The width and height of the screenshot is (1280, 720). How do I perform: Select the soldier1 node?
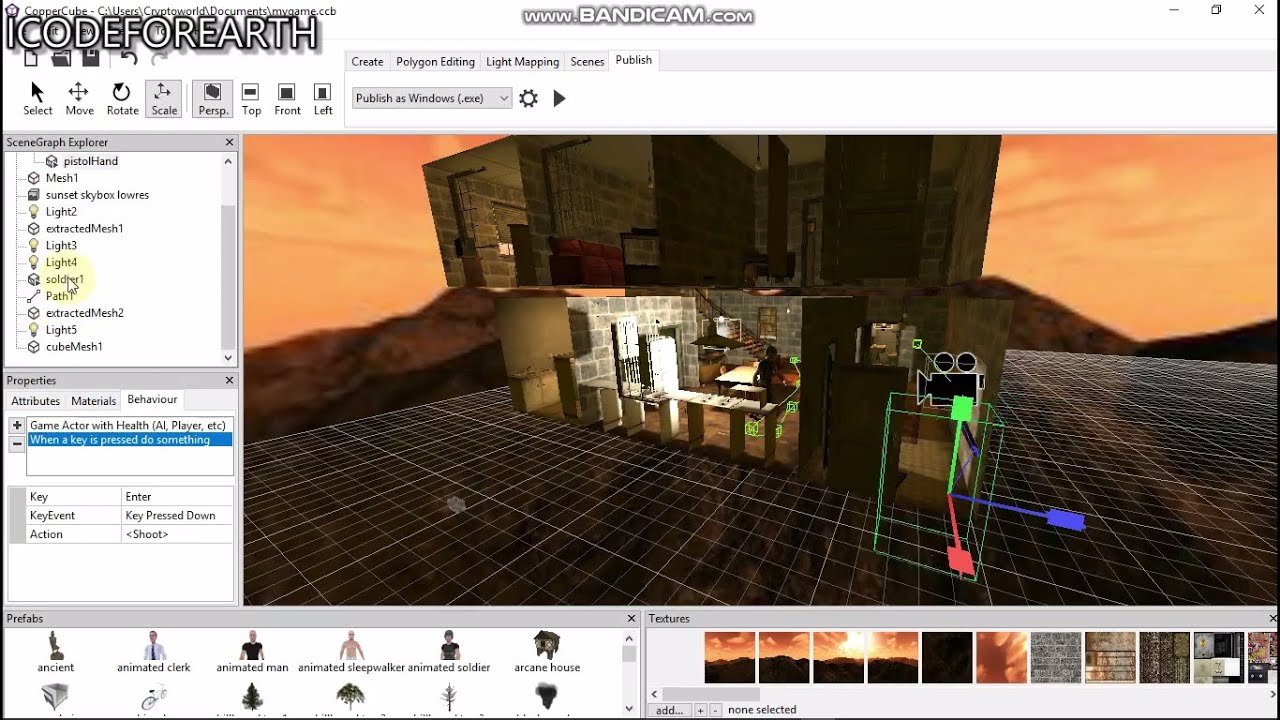click(64, 280)
